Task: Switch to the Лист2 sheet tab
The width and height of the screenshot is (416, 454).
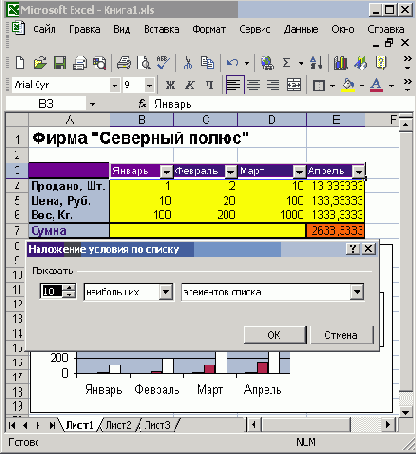Action: (119, 425)
